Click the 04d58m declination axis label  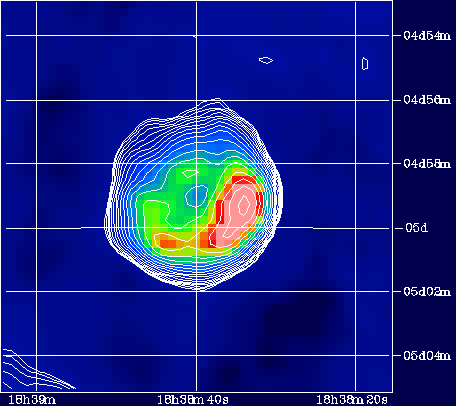click(426, 163)
